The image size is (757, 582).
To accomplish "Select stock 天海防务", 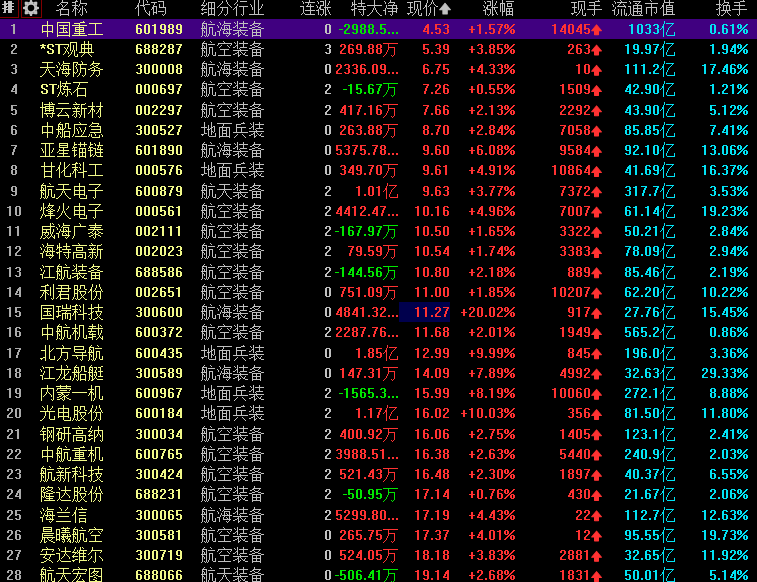I will point(71,69).
